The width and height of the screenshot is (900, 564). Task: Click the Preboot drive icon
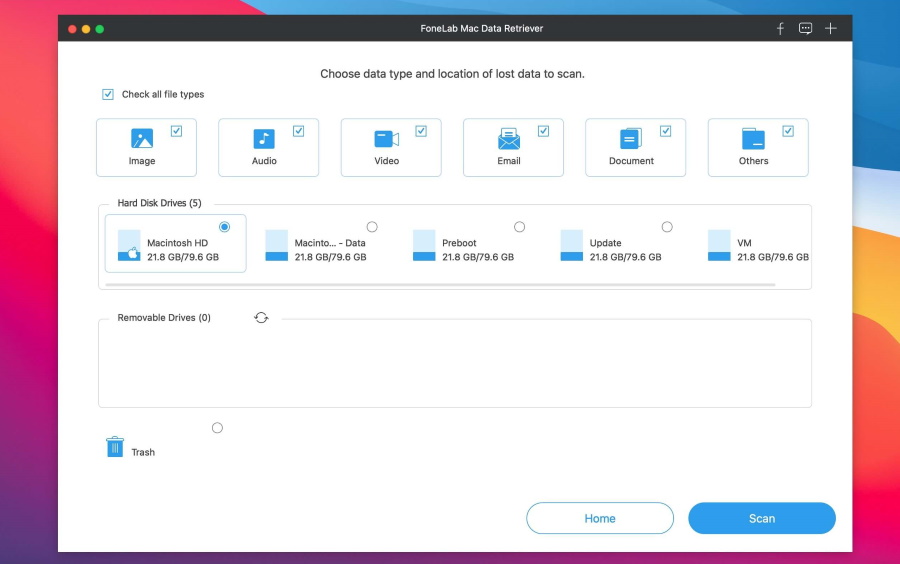[x=424, y=245]
